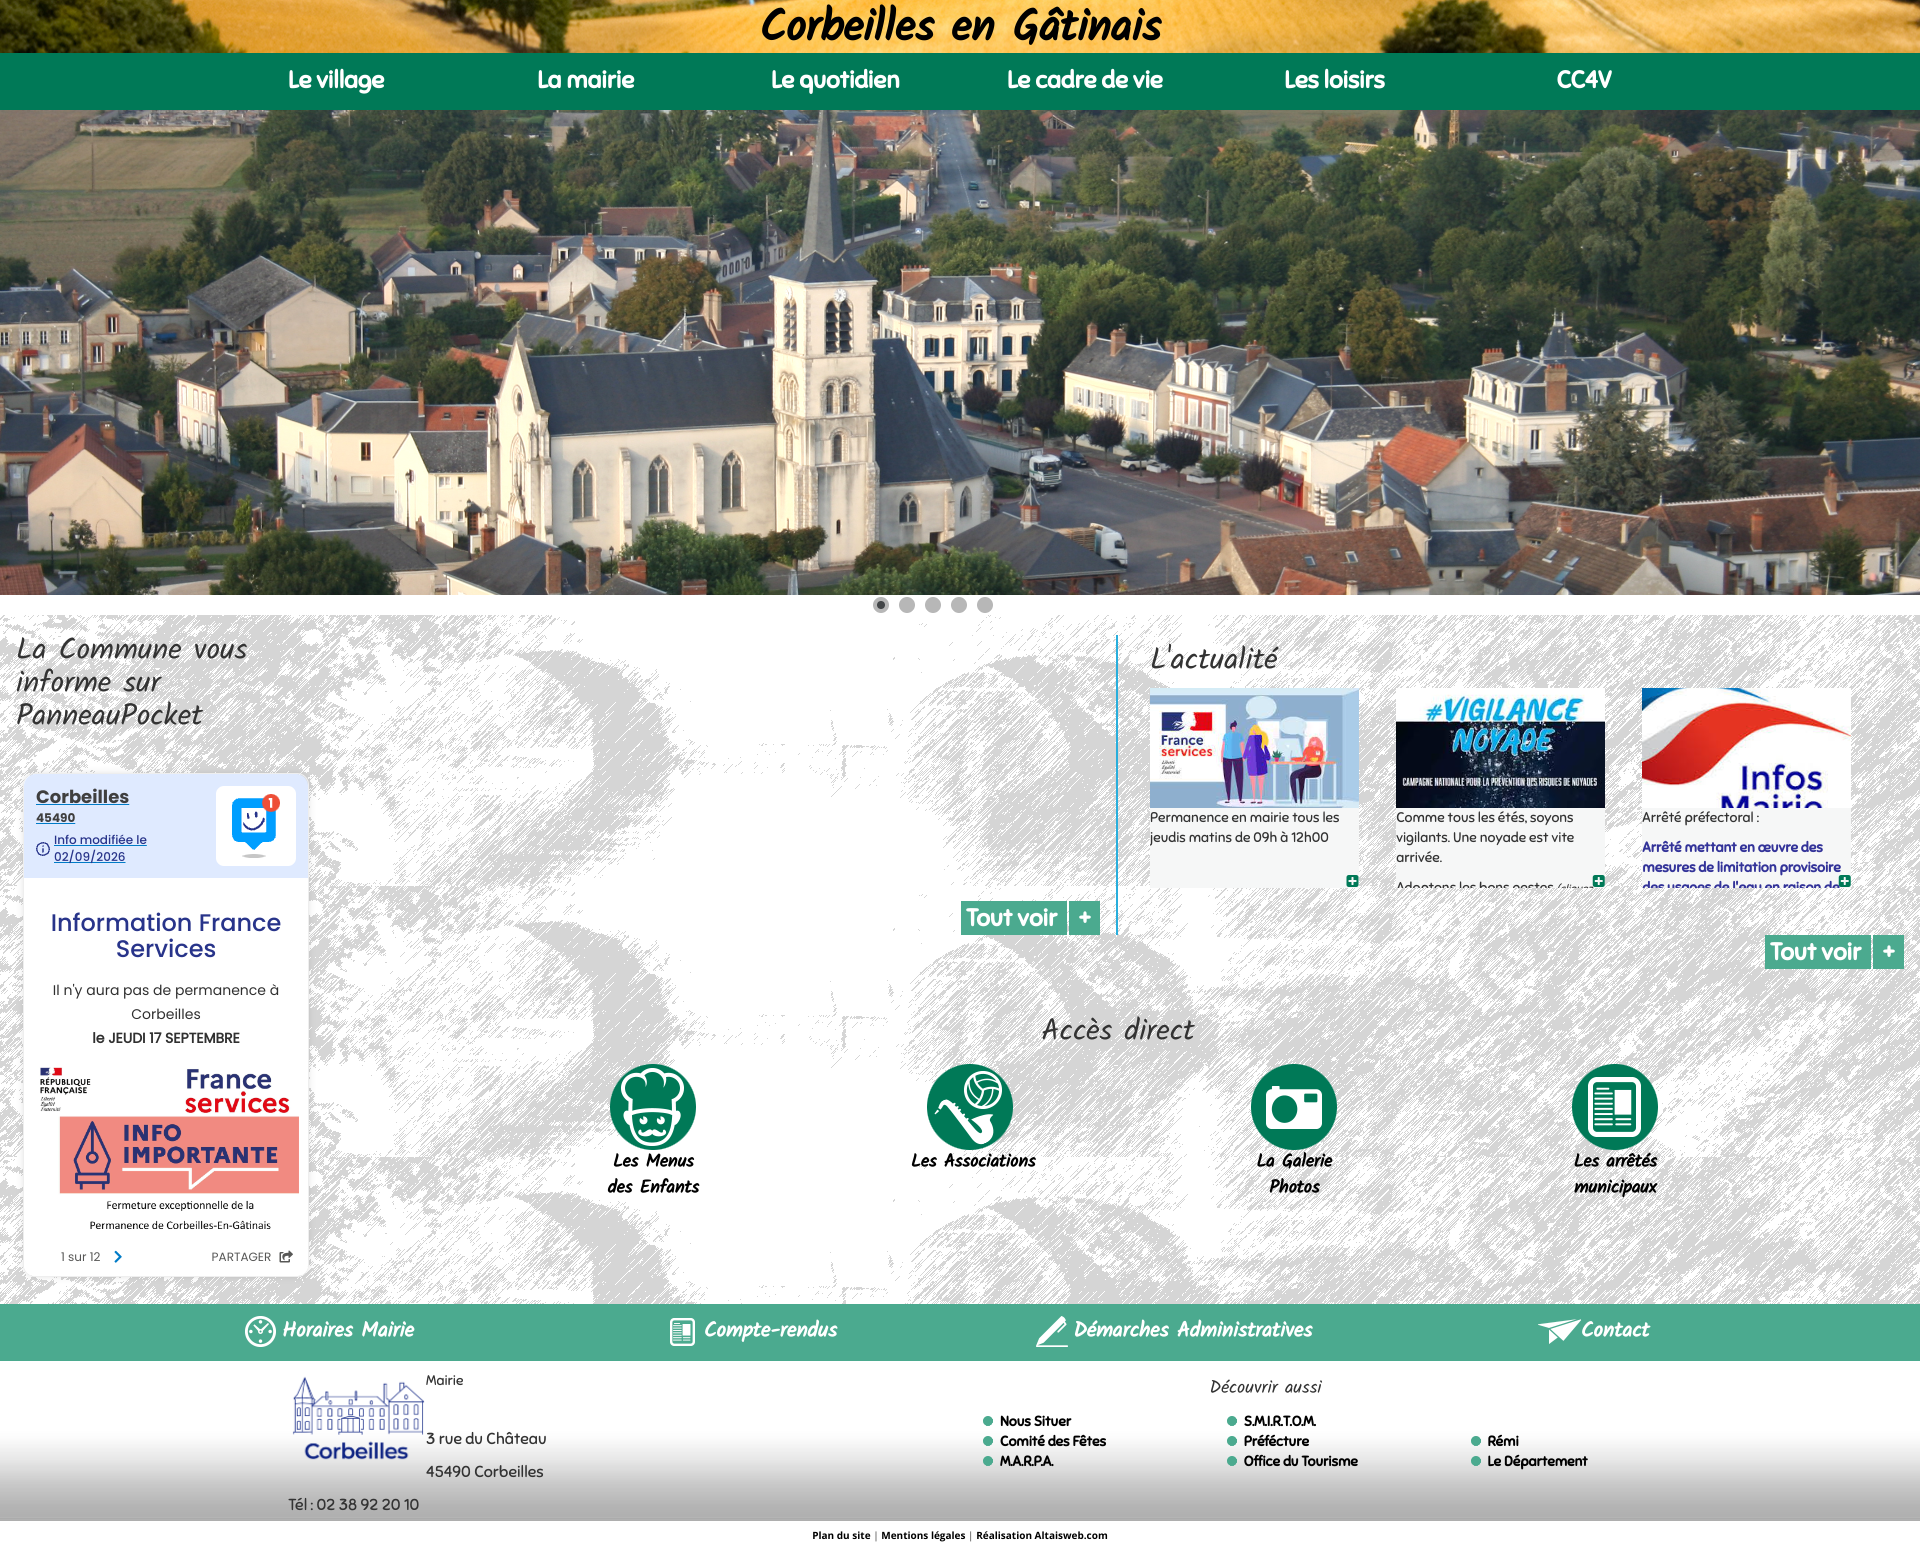Go to next PanneauPocket notice chevron
The image size is (1920, 1552).
click(118, 1257)
